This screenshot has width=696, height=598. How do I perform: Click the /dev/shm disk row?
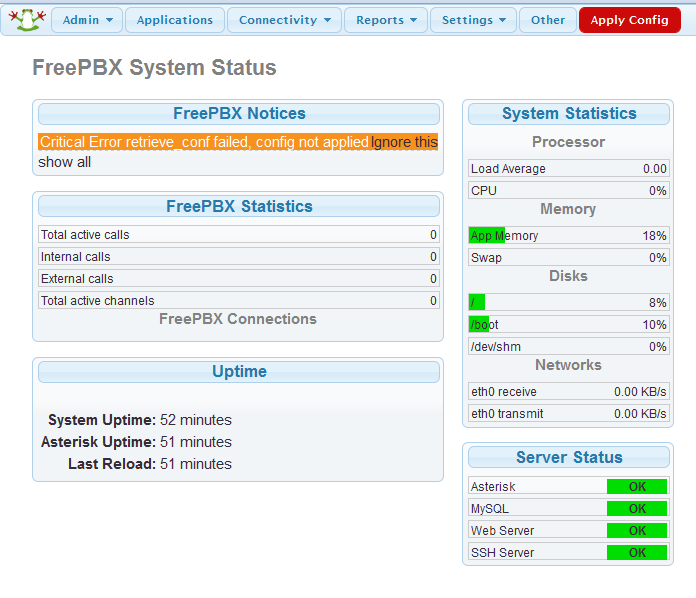(569, 346)
